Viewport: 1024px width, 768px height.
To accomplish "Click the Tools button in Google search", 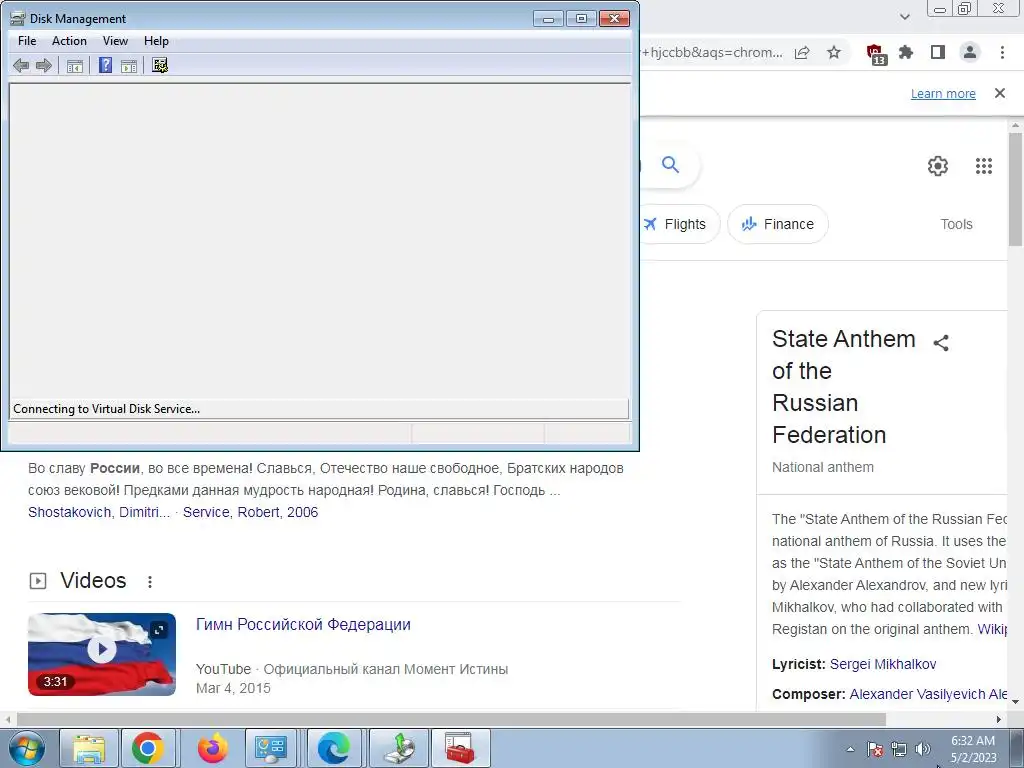I will click(956, 224).
